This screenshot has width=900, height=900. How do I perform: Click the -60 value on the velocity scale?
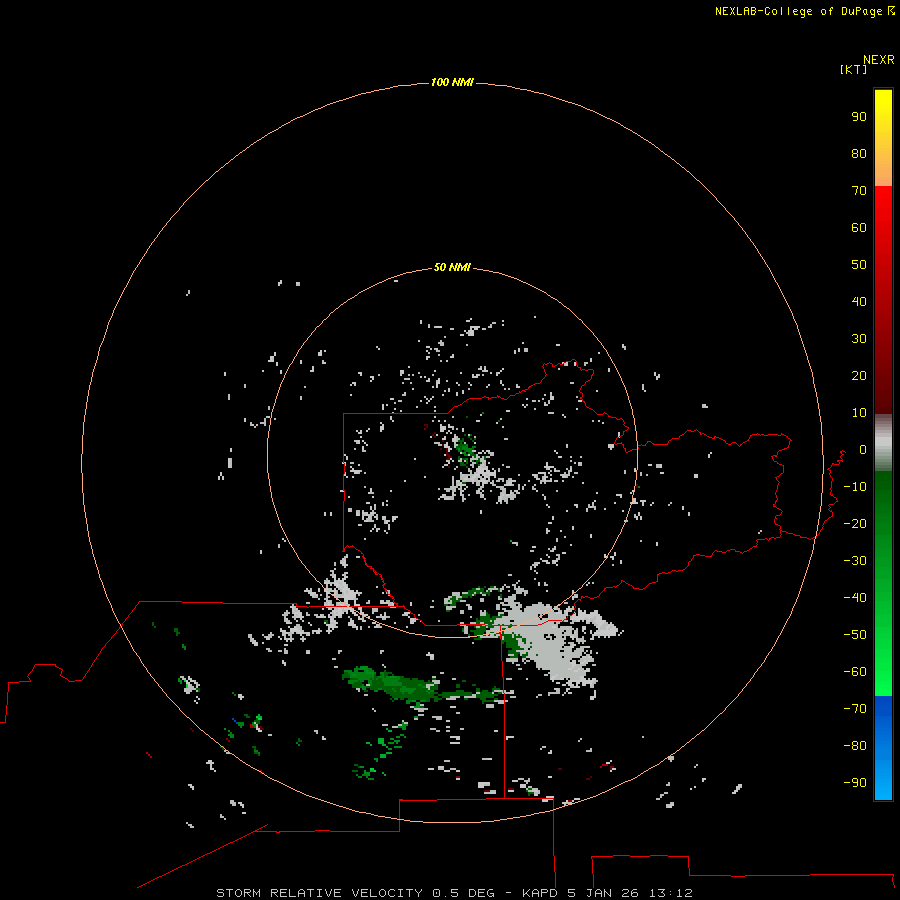855,672
